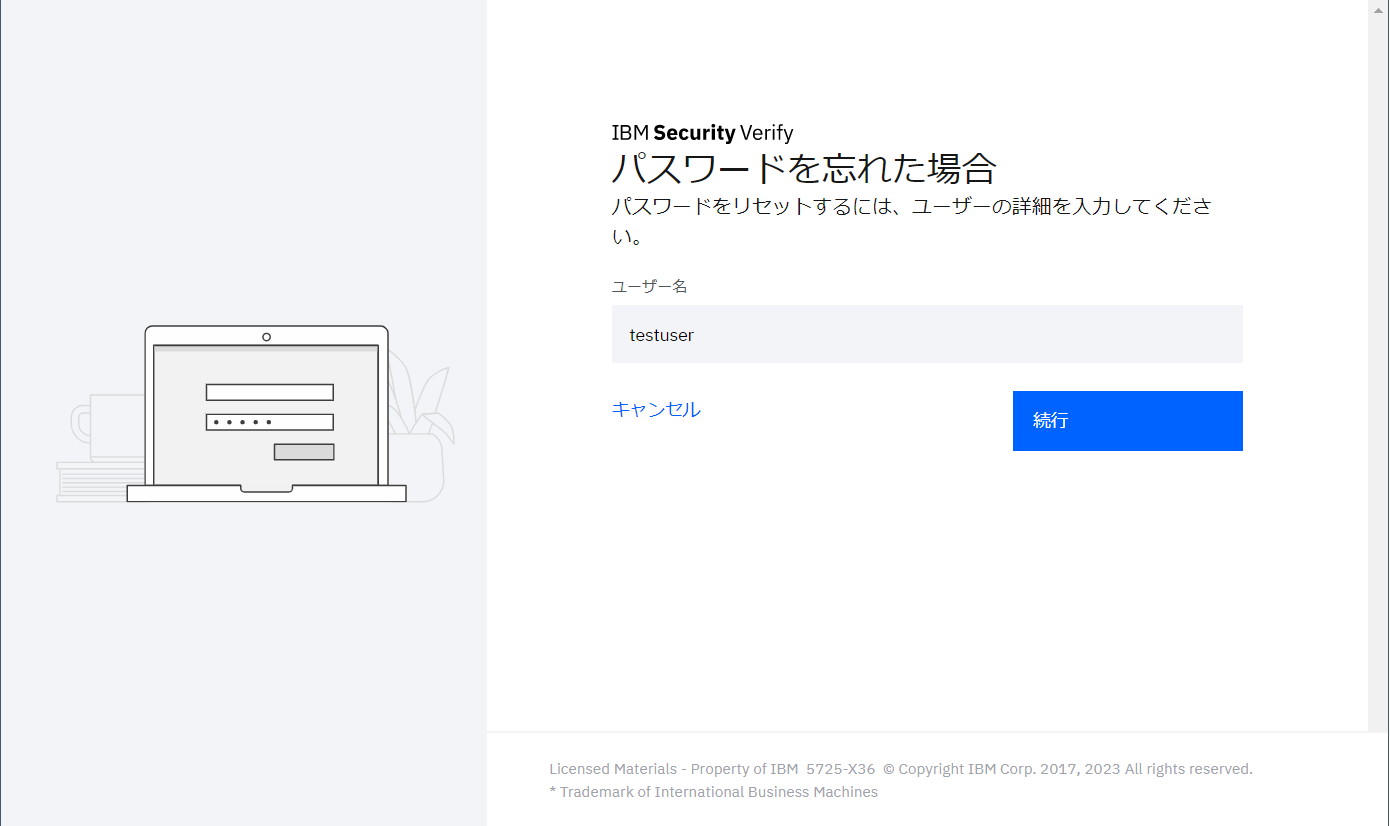Click the キャンセル link
1390x826 pixels.
click(x=656, y=409)
